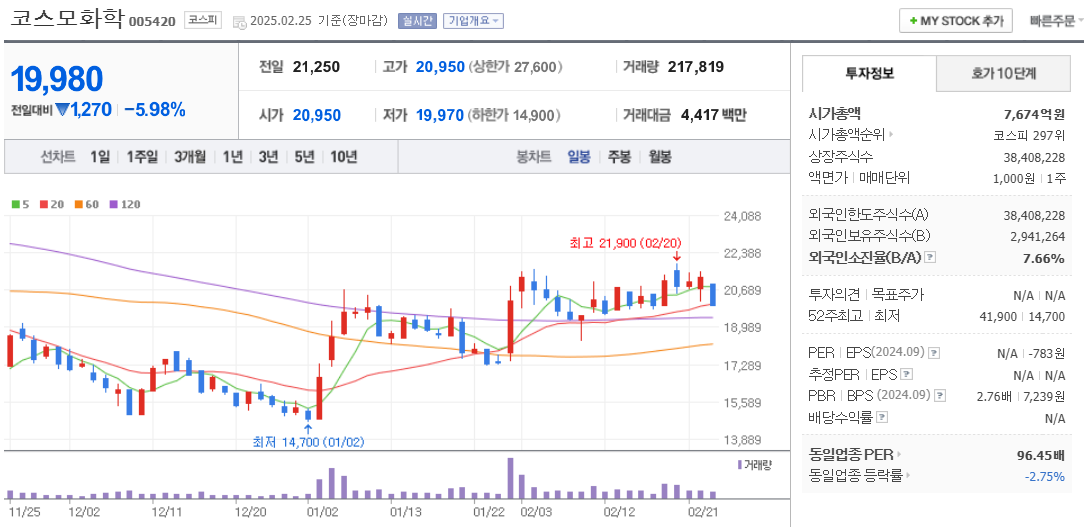Click the 코스피 market badge
Screen dimensions: 1088x527
pos(203,20)
